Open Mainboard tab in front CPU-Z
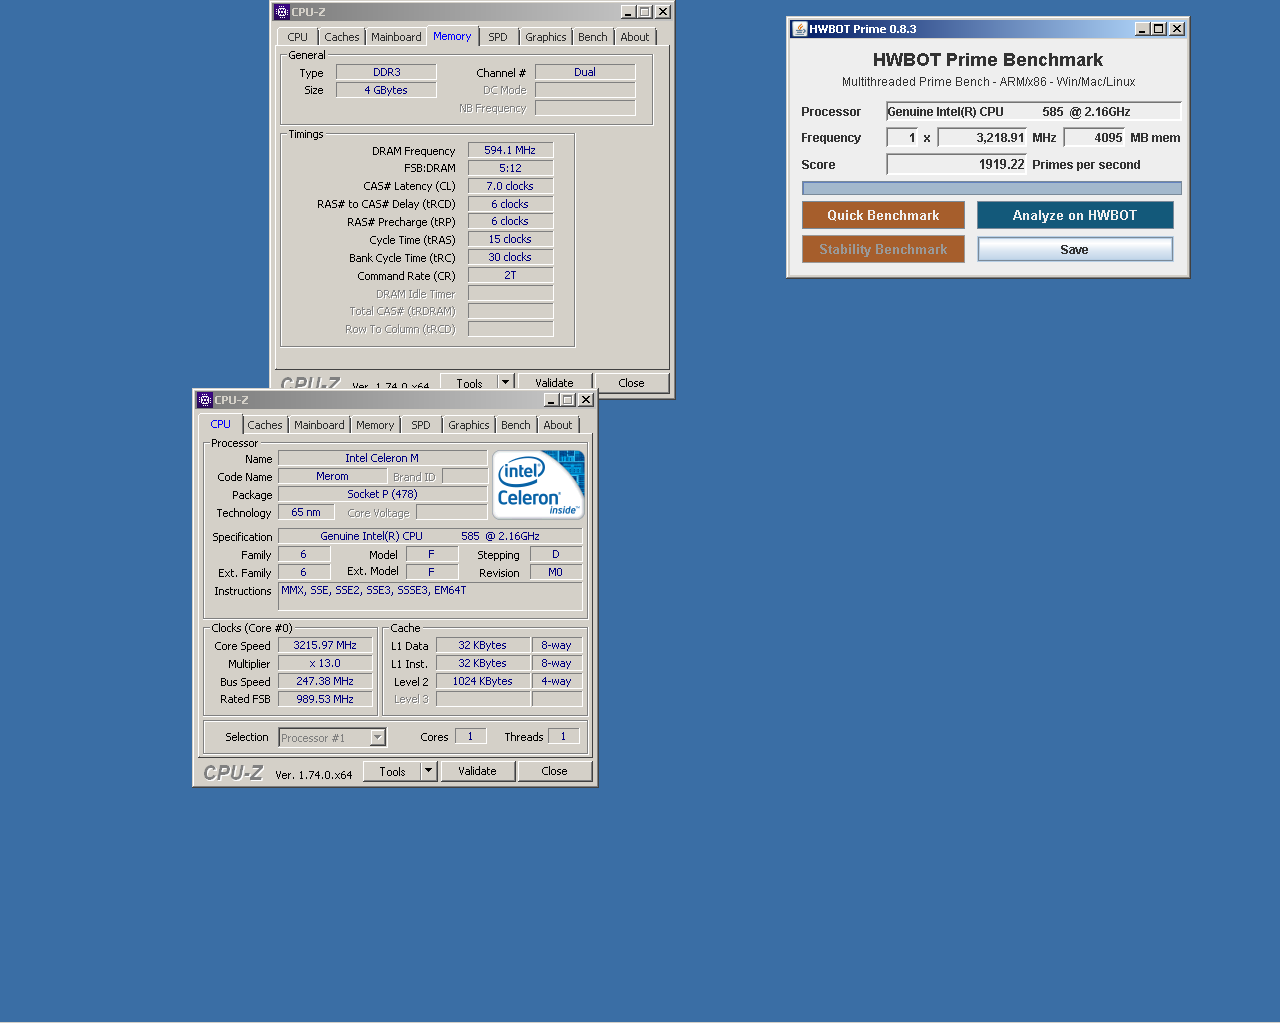This screenshot has height=1024, width=1280. pos(319,425)
